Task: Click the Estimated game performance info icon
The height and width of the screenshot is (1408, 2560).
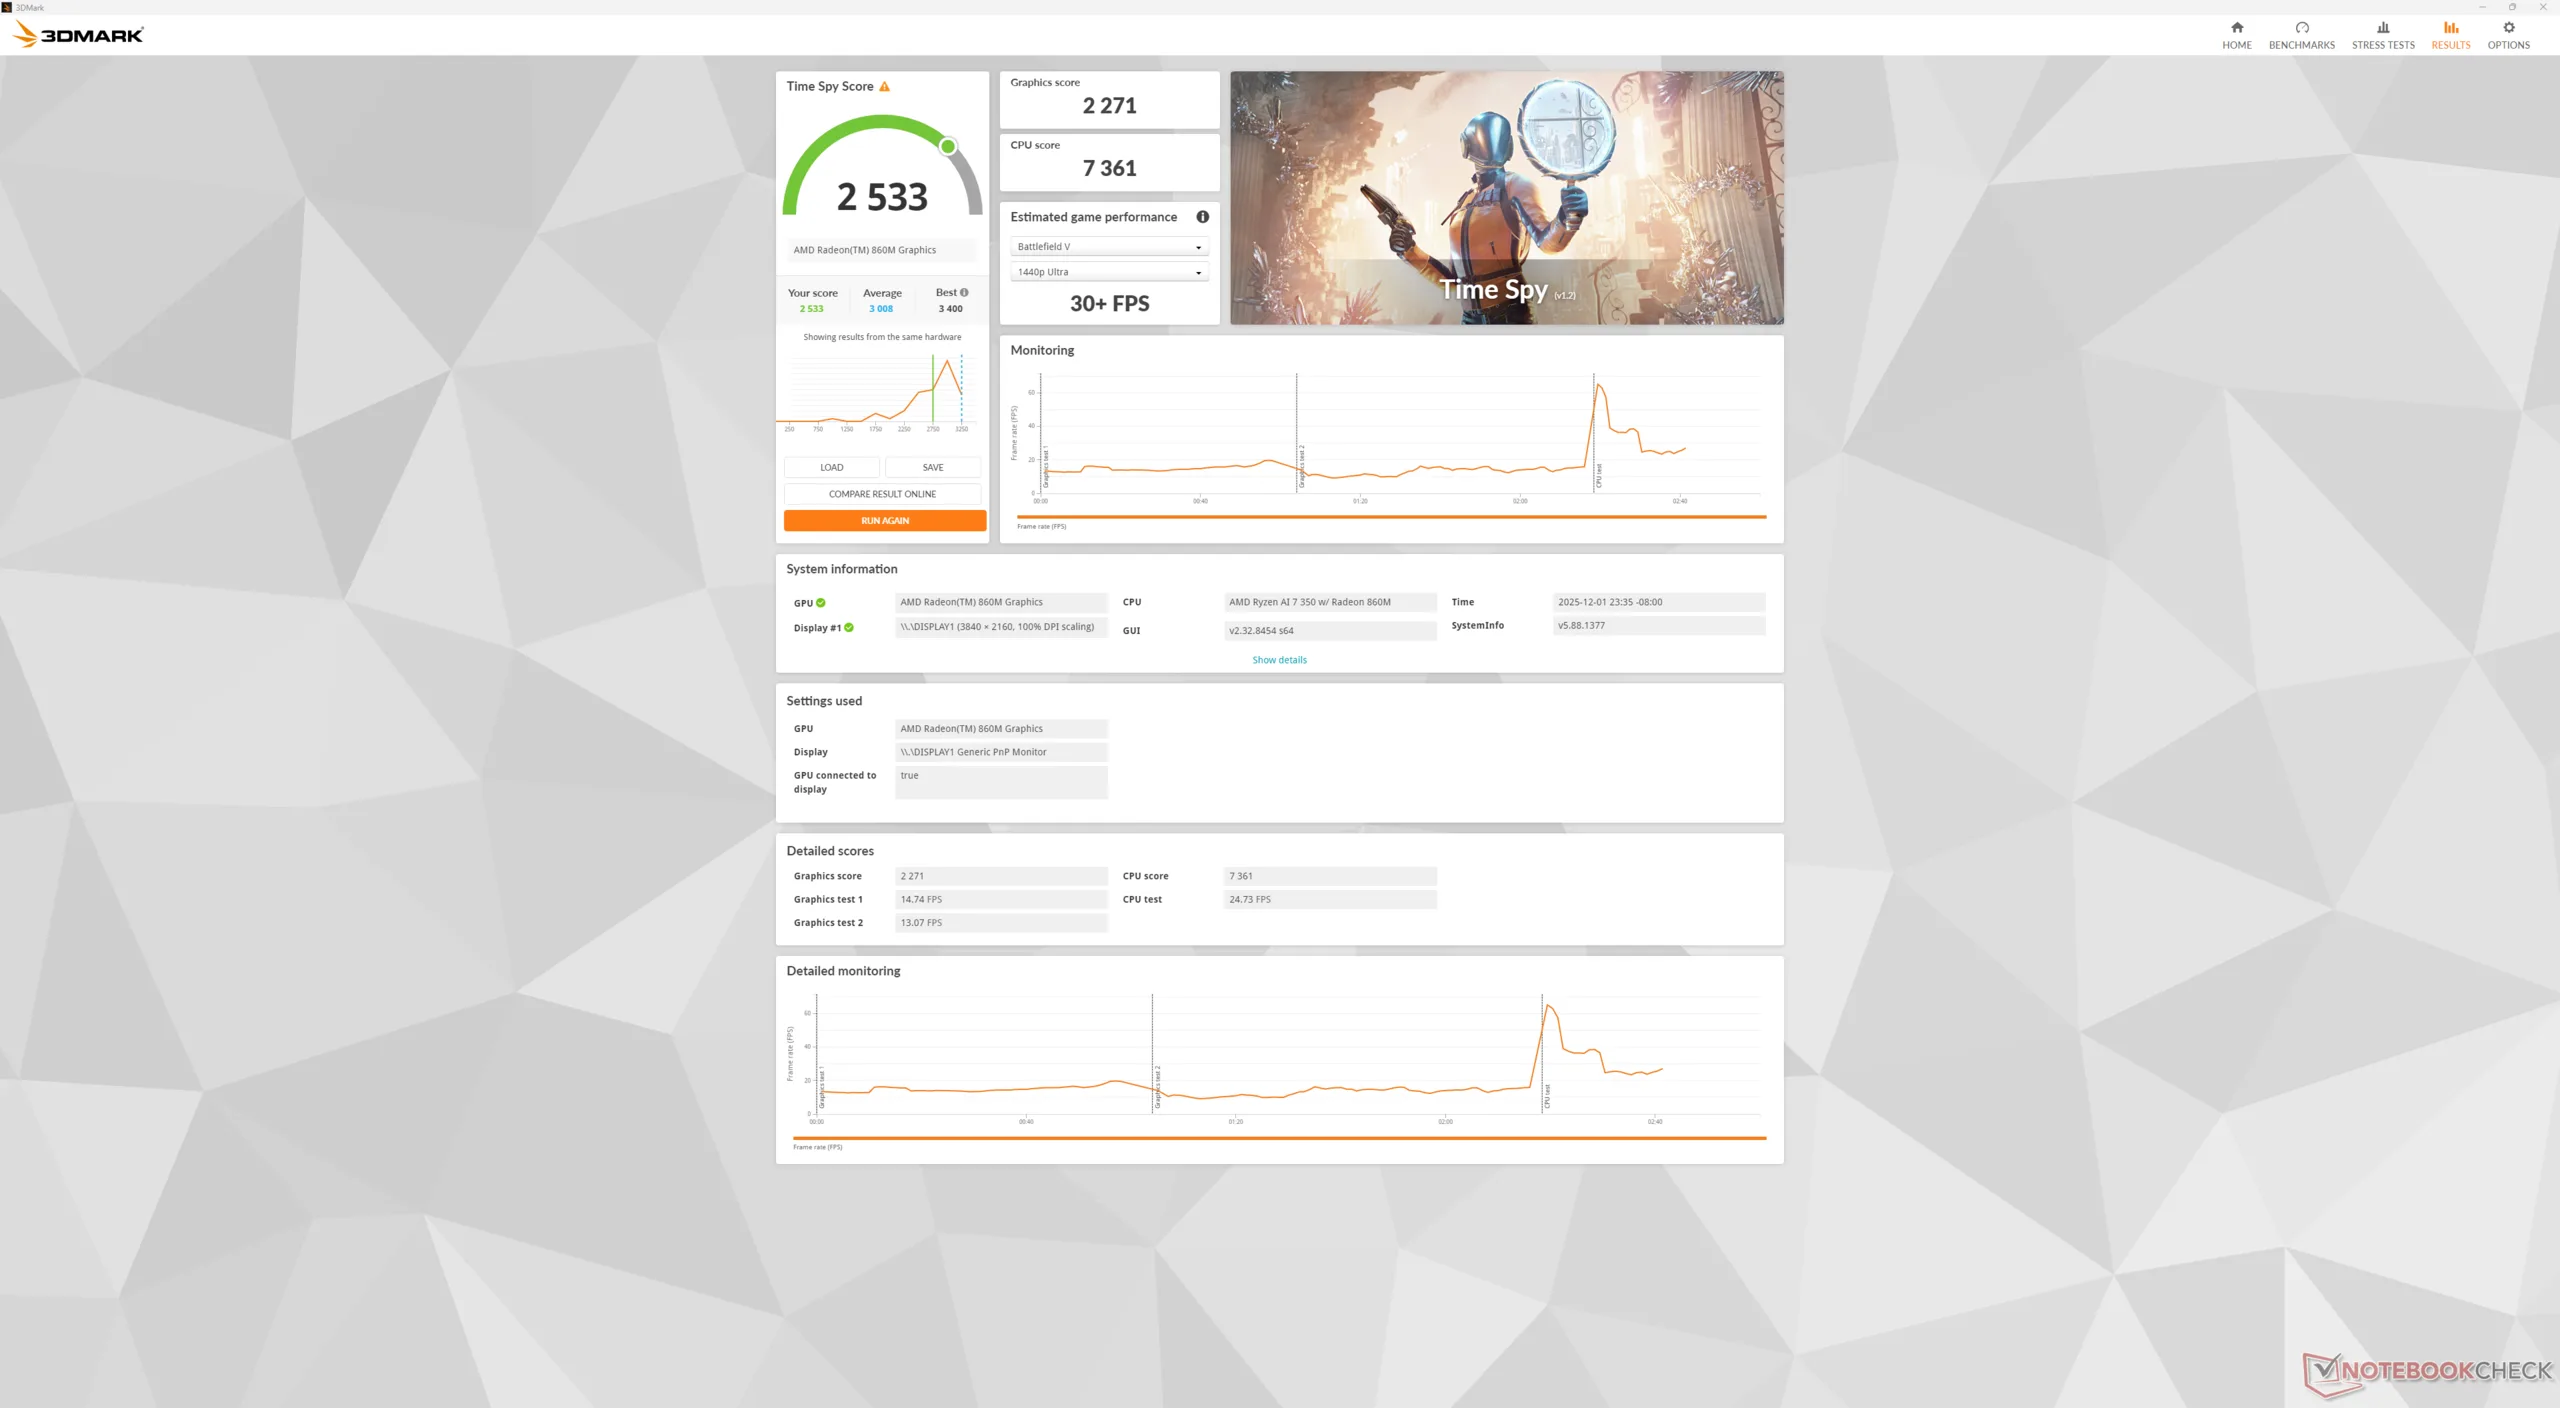Action: (x=1202, y=217)
